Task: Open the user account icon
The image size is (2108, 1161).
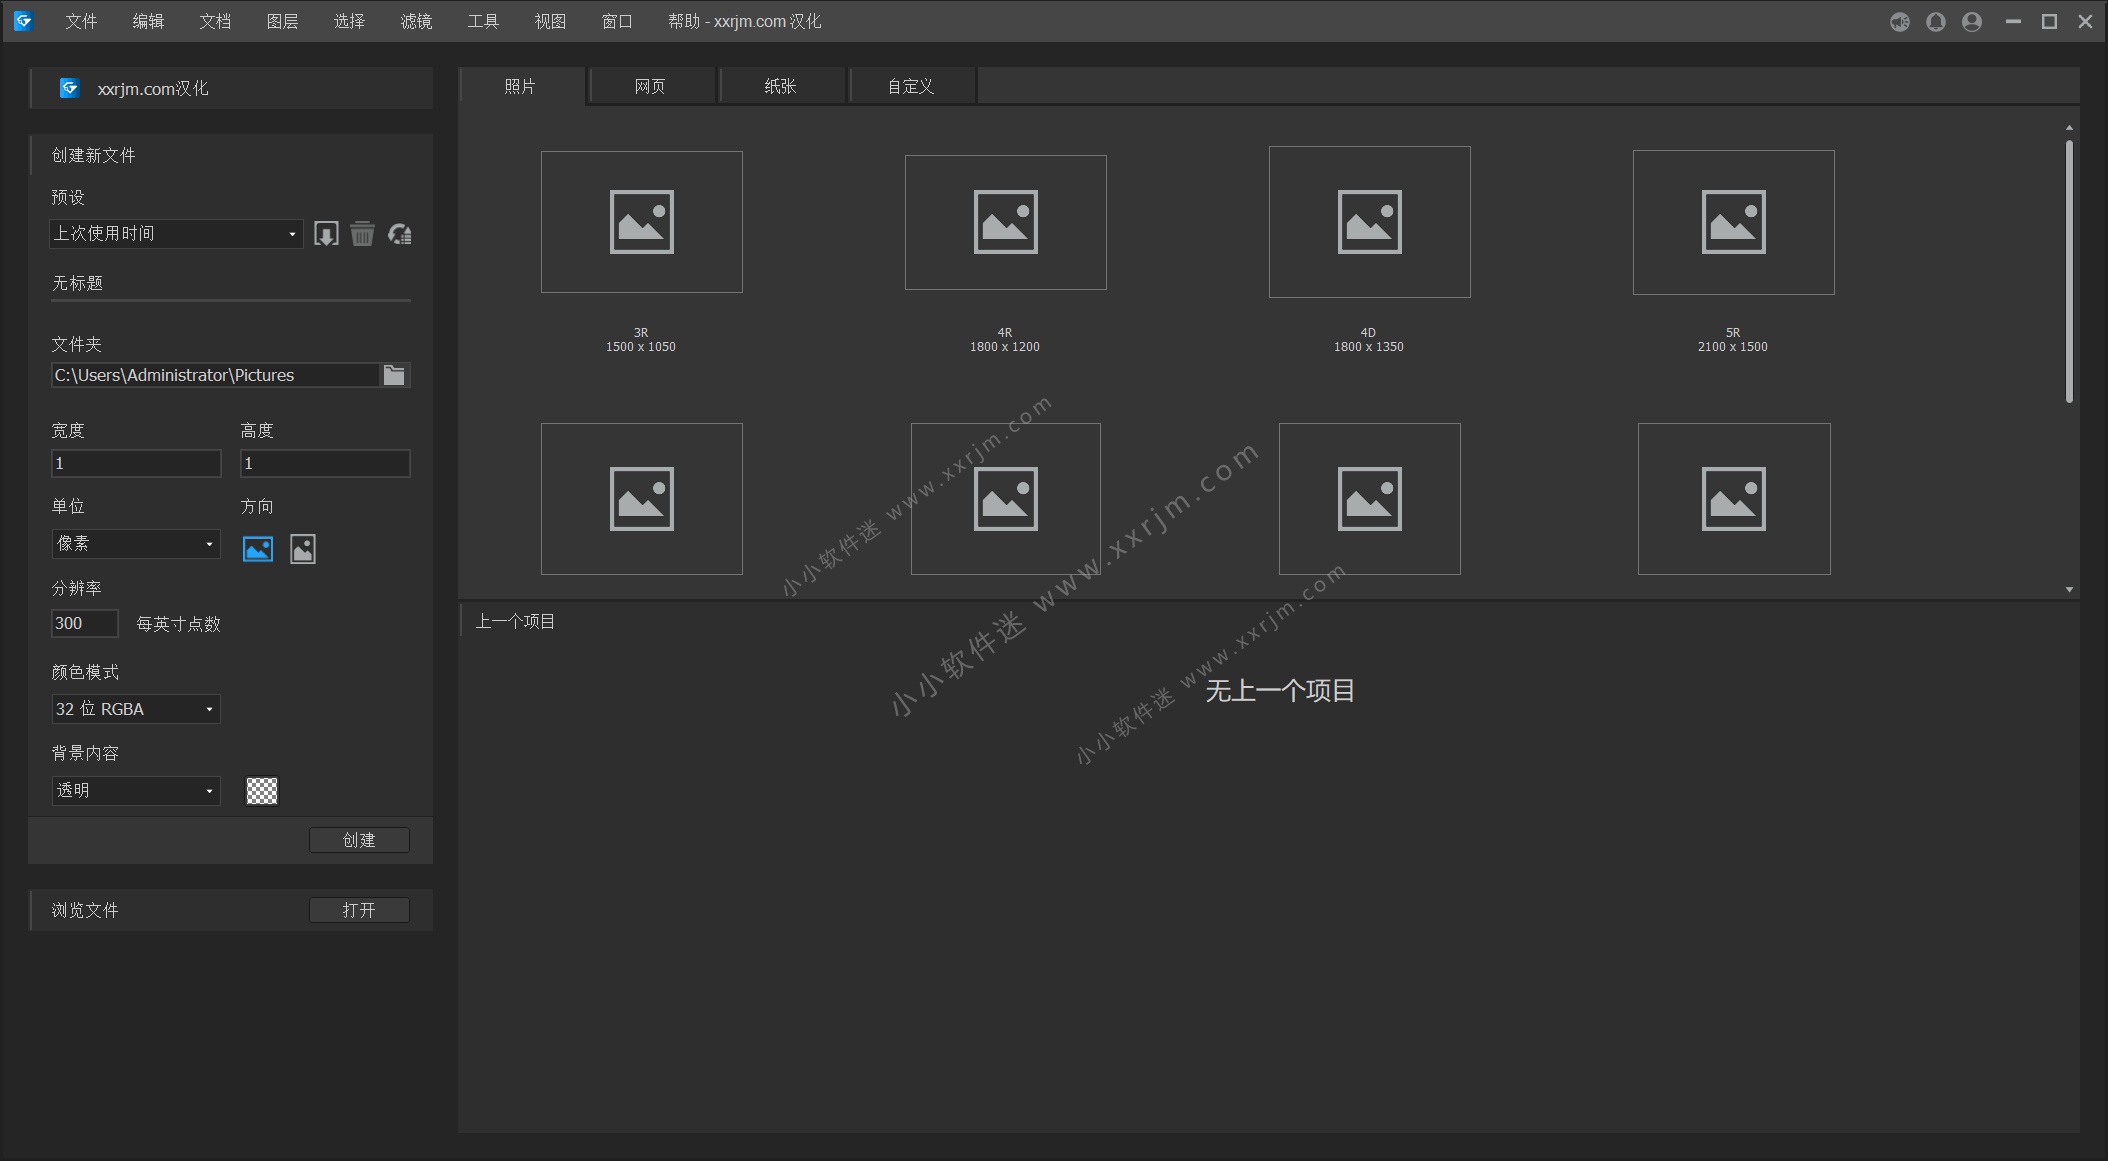Action: 1972,21
